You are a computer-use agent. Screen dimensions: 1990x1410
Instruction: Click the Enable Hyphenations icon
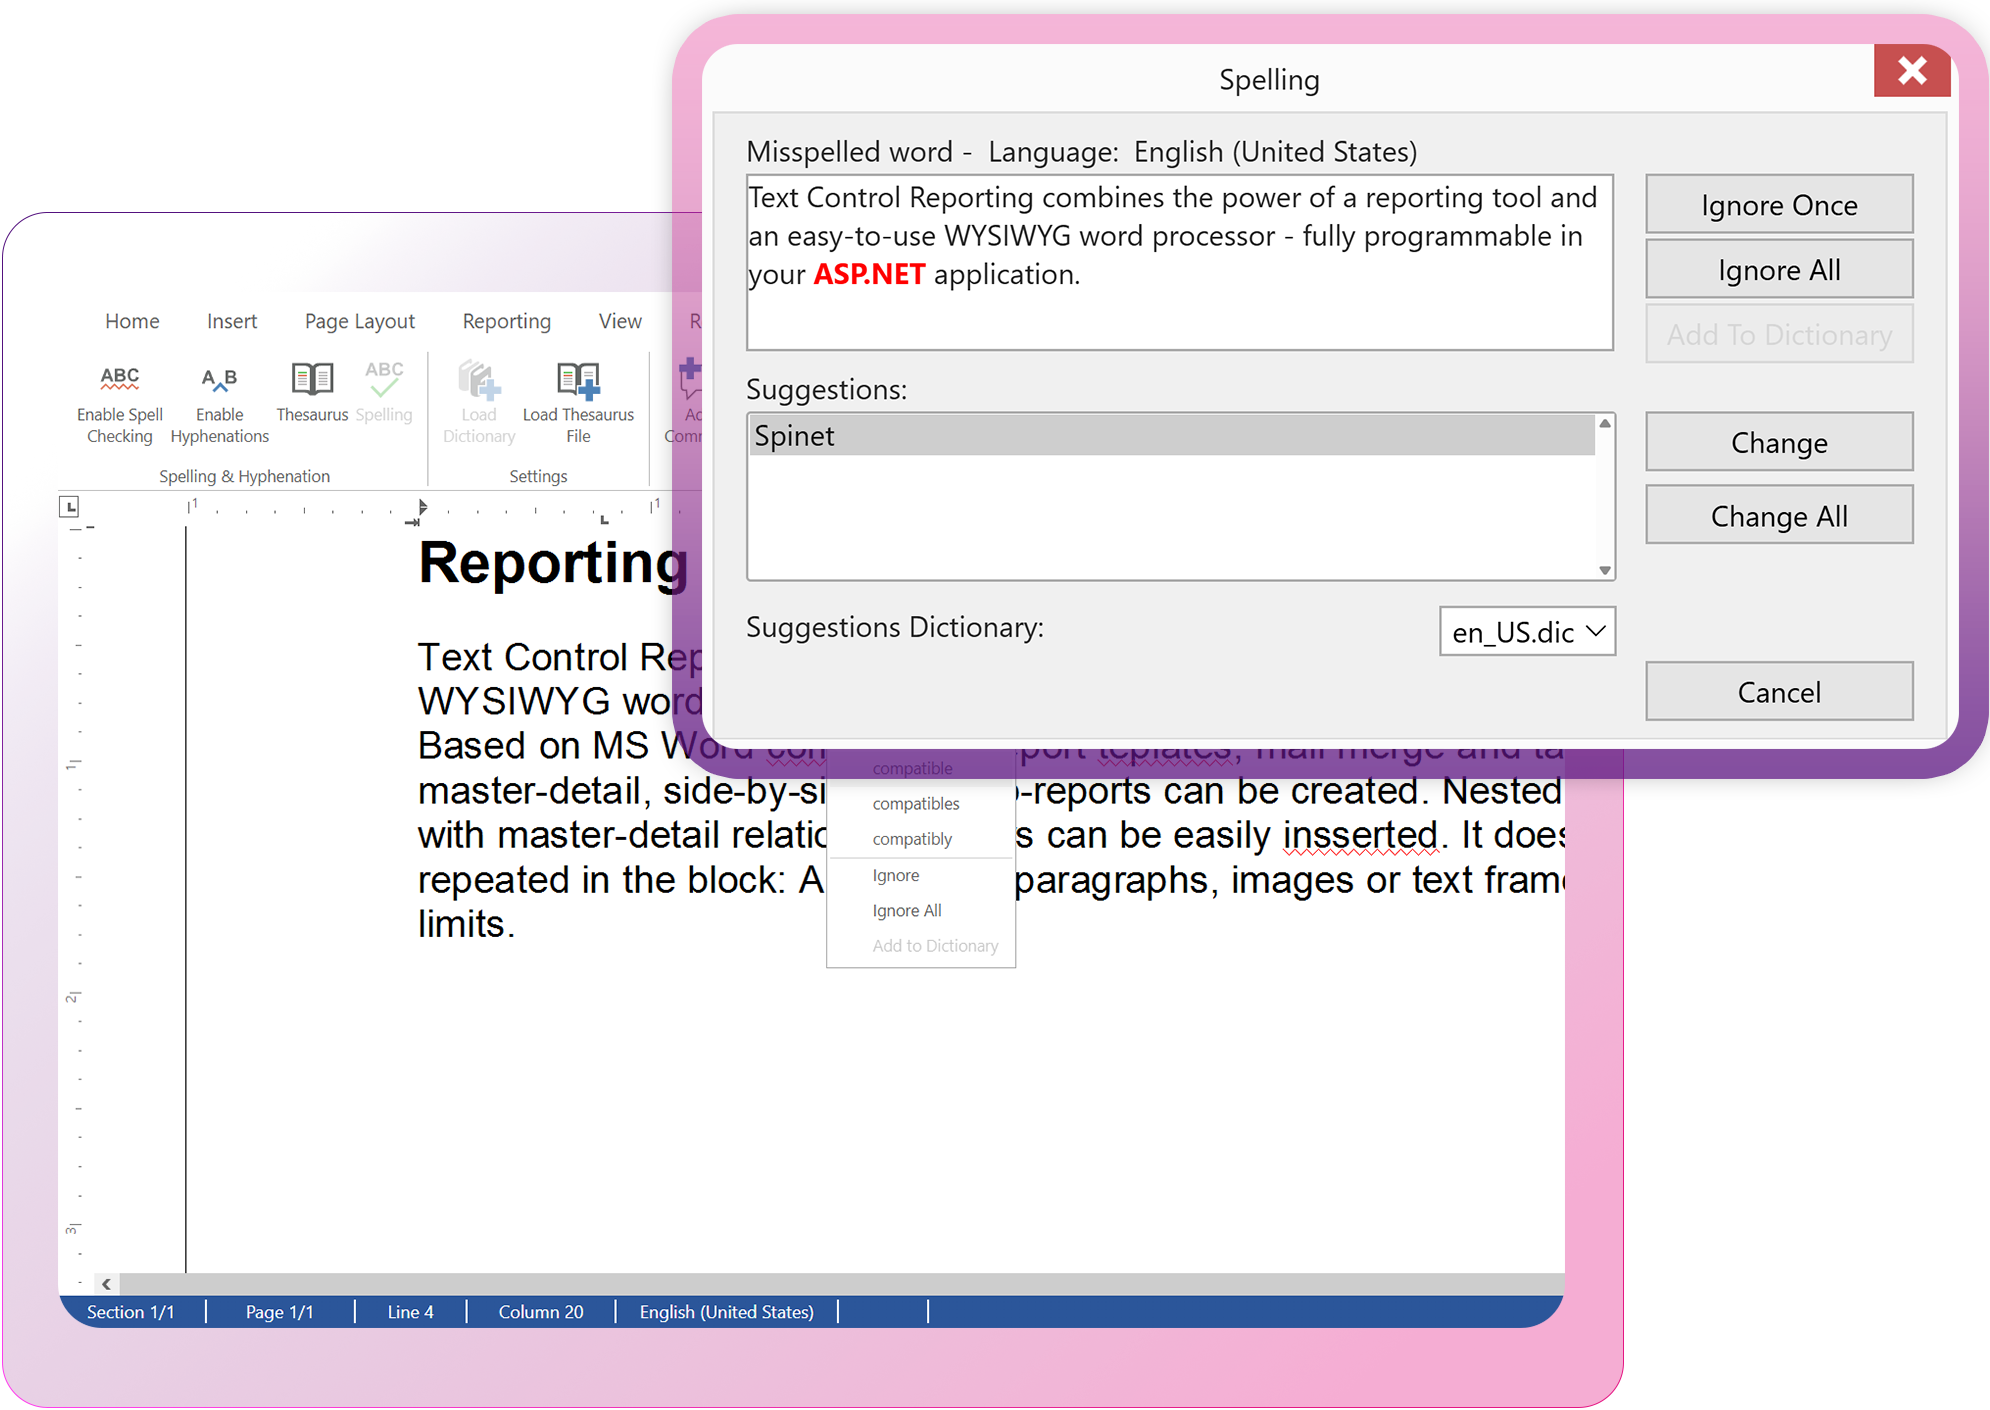click(219, 379)
